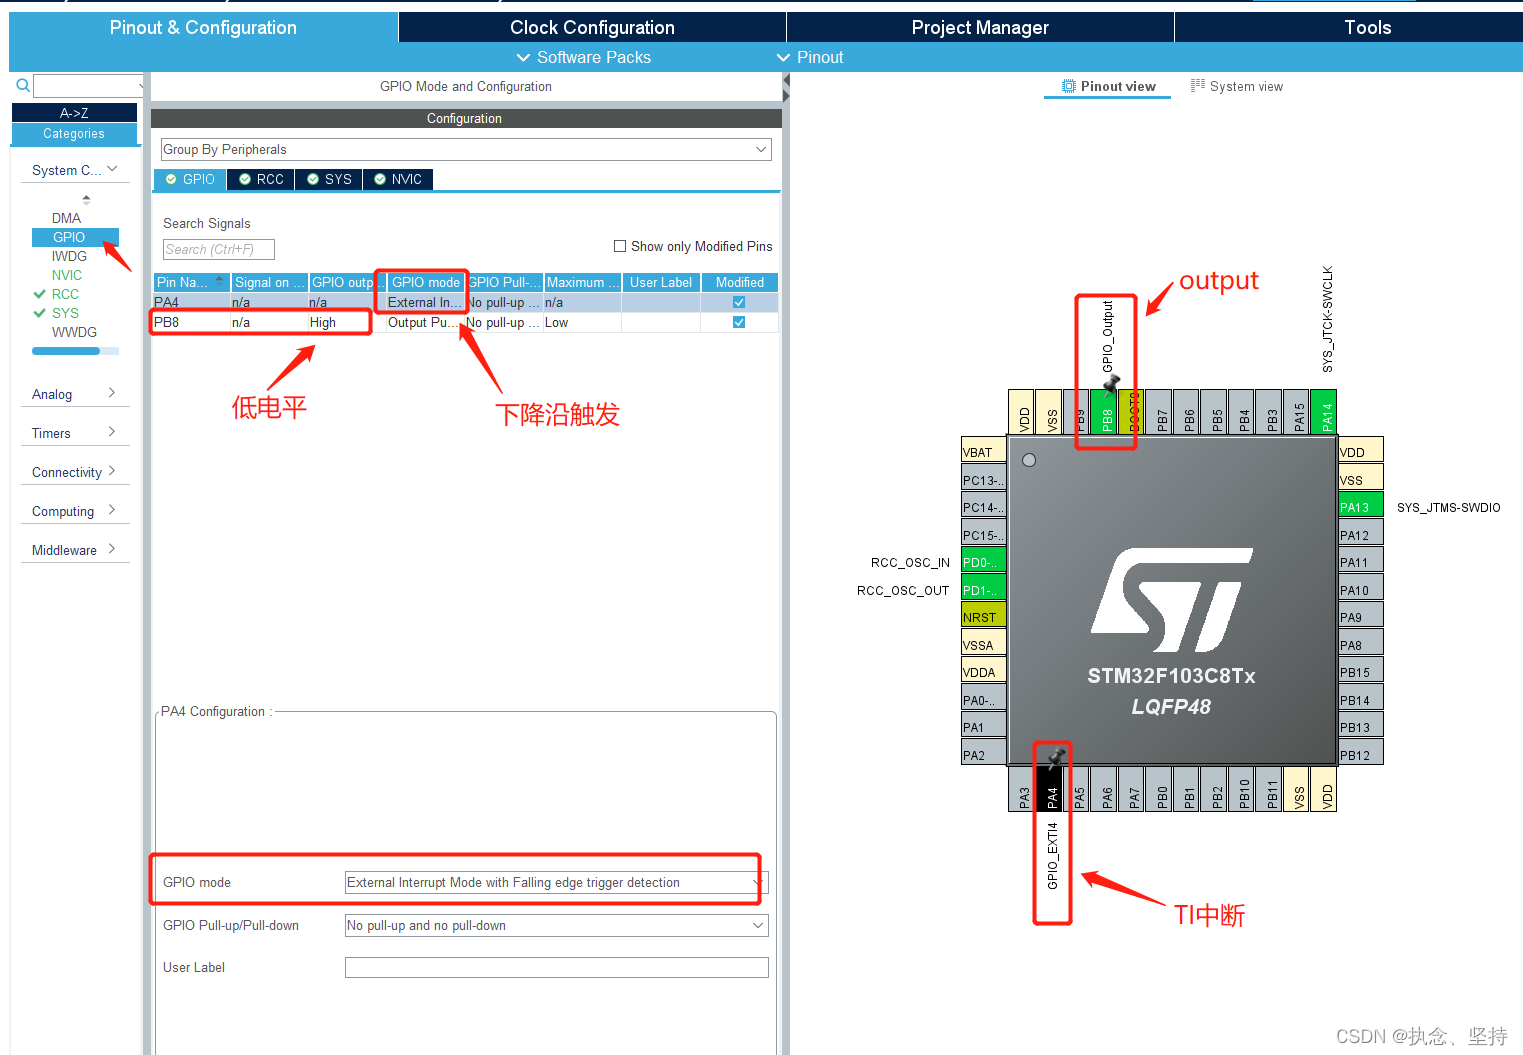Screen dimensions: 1523x1055
Task: Toggle Modified checkbox for PB8 row
Action: point(739,322)
